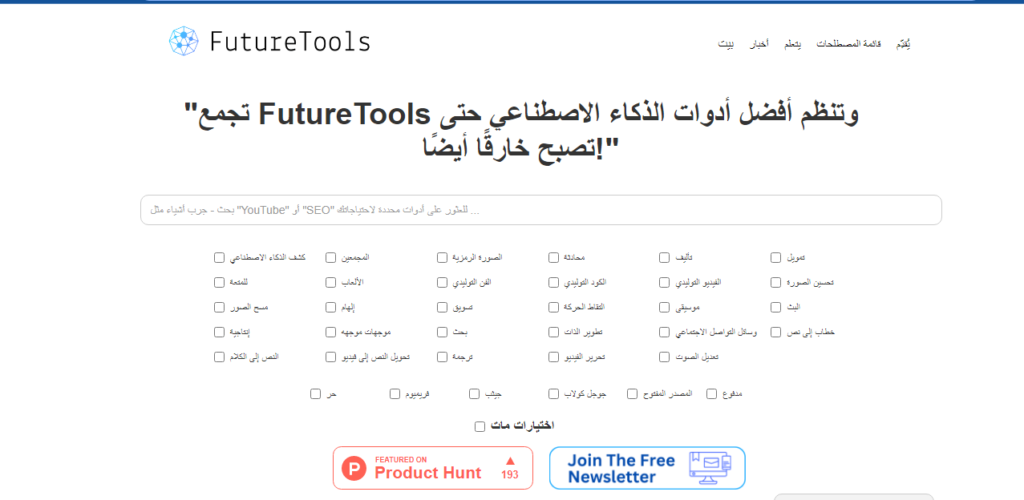
Task: Click the Product Hunt circular P icon
Action: pyautogui.click(x=354, y=467)
